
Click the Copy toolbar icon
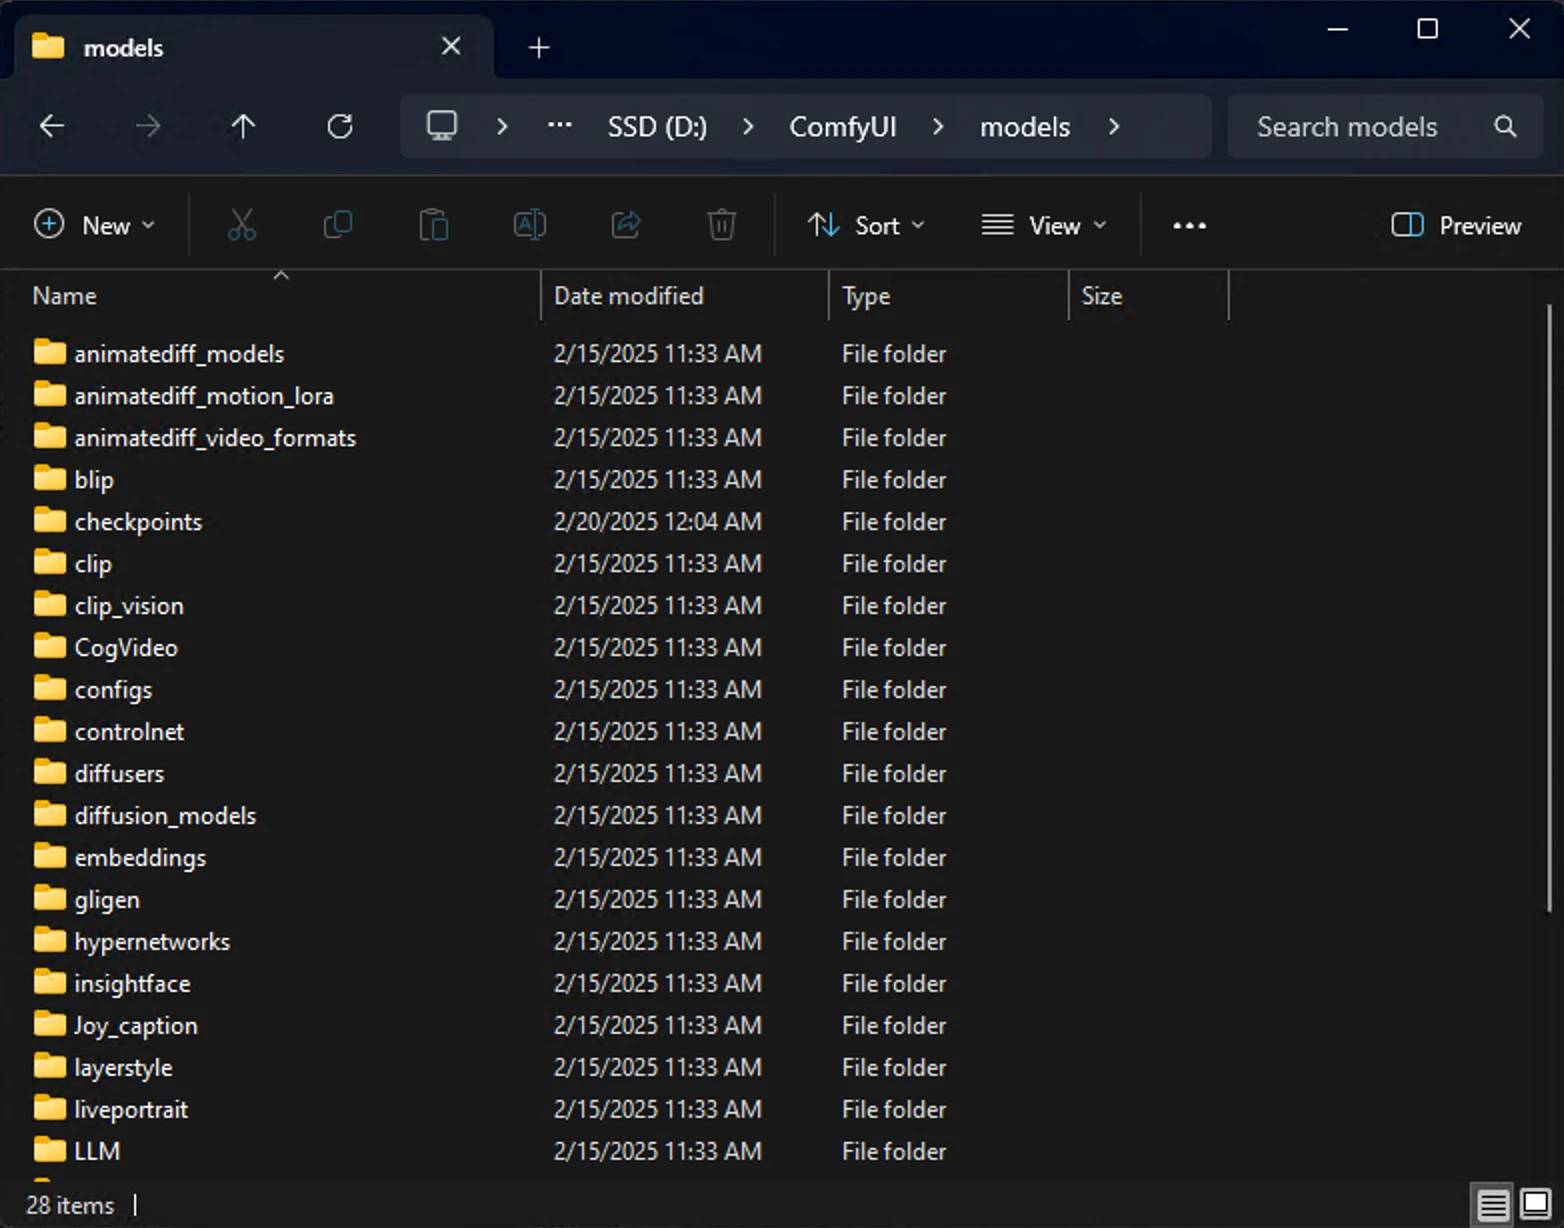click(338, 225)
